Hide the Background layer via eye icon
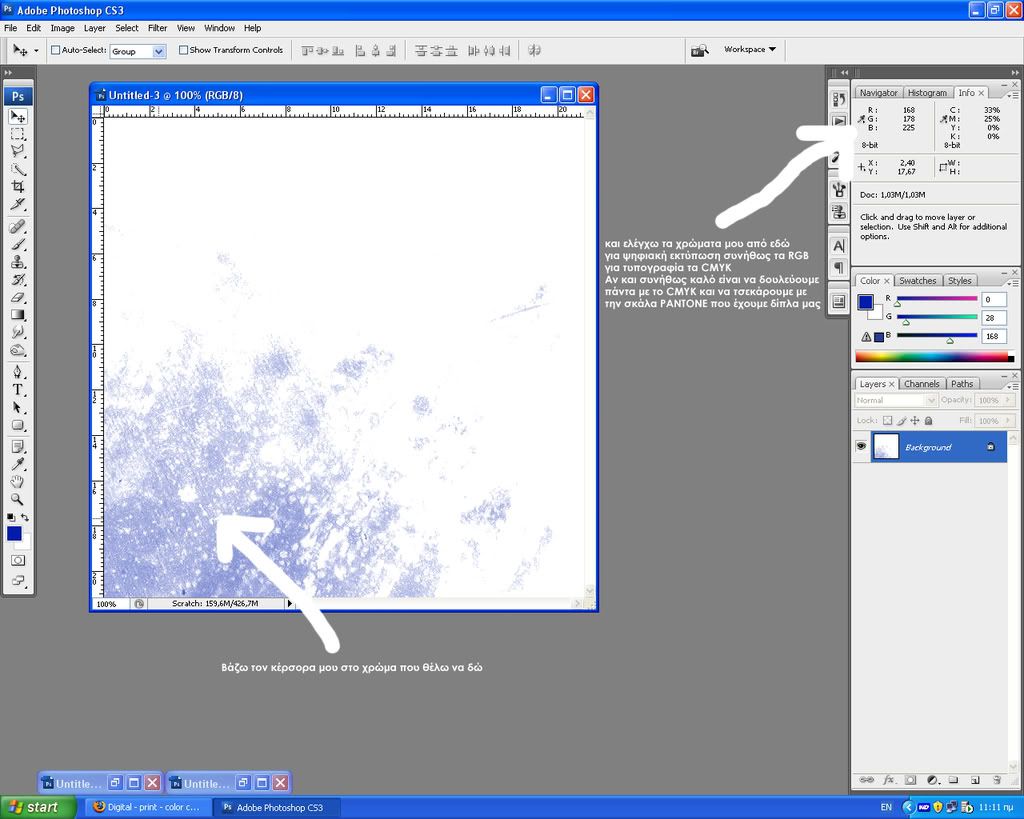The image size is (1024, 819). [861, 447]
